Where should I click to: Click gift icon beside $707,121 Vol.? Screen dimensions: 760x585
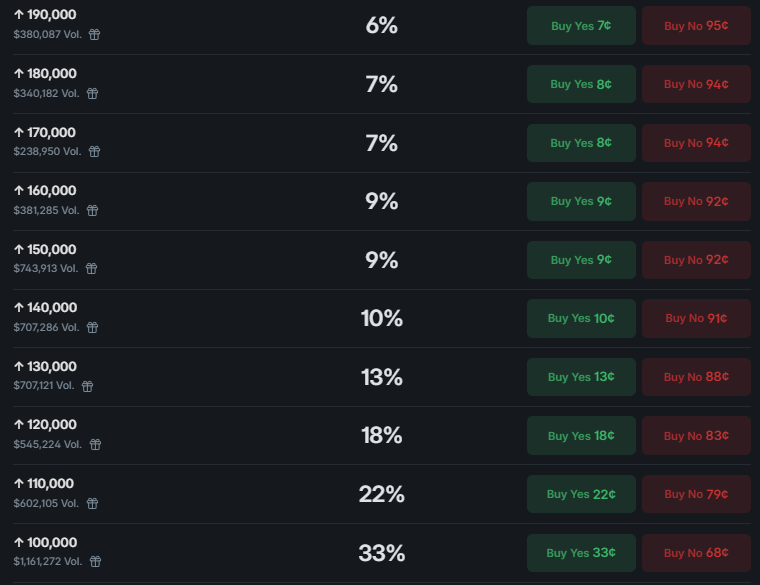(88, 386)
